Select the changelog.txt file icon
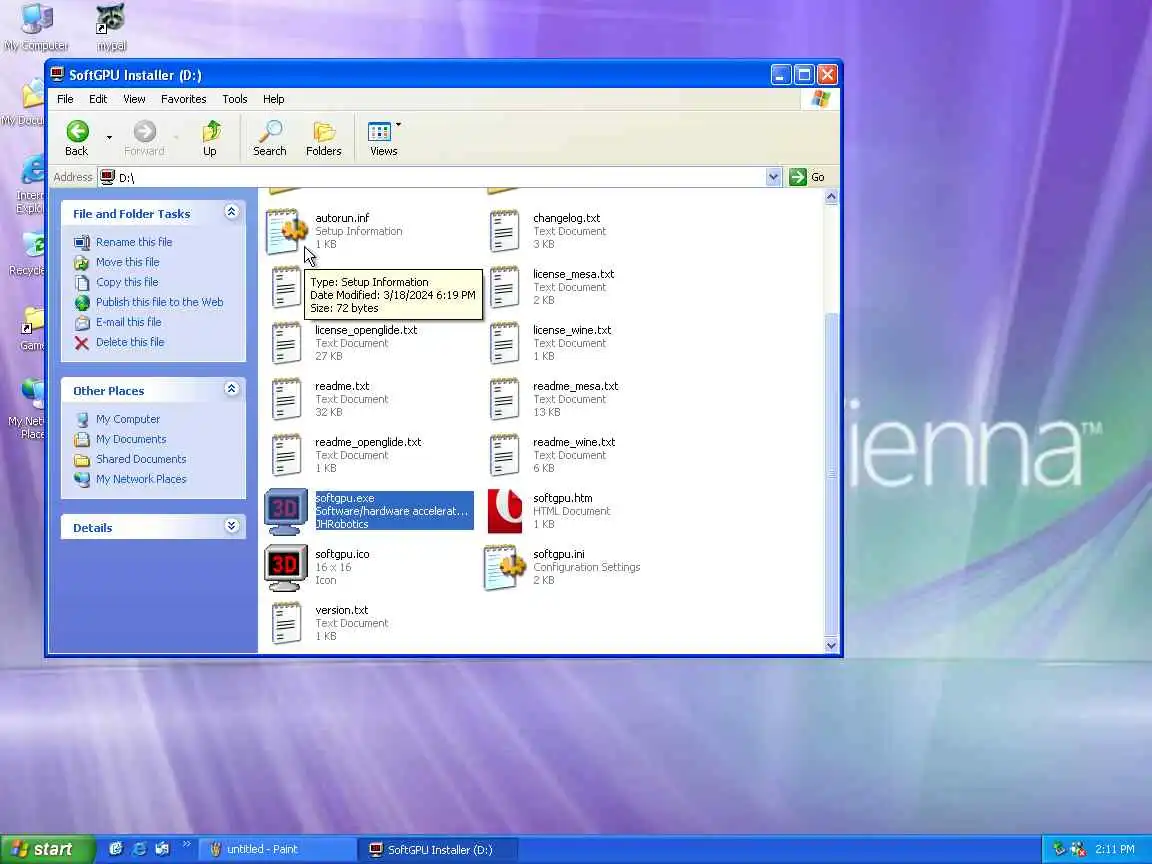This screenshot has height=864, width=1152. [504, 231]
